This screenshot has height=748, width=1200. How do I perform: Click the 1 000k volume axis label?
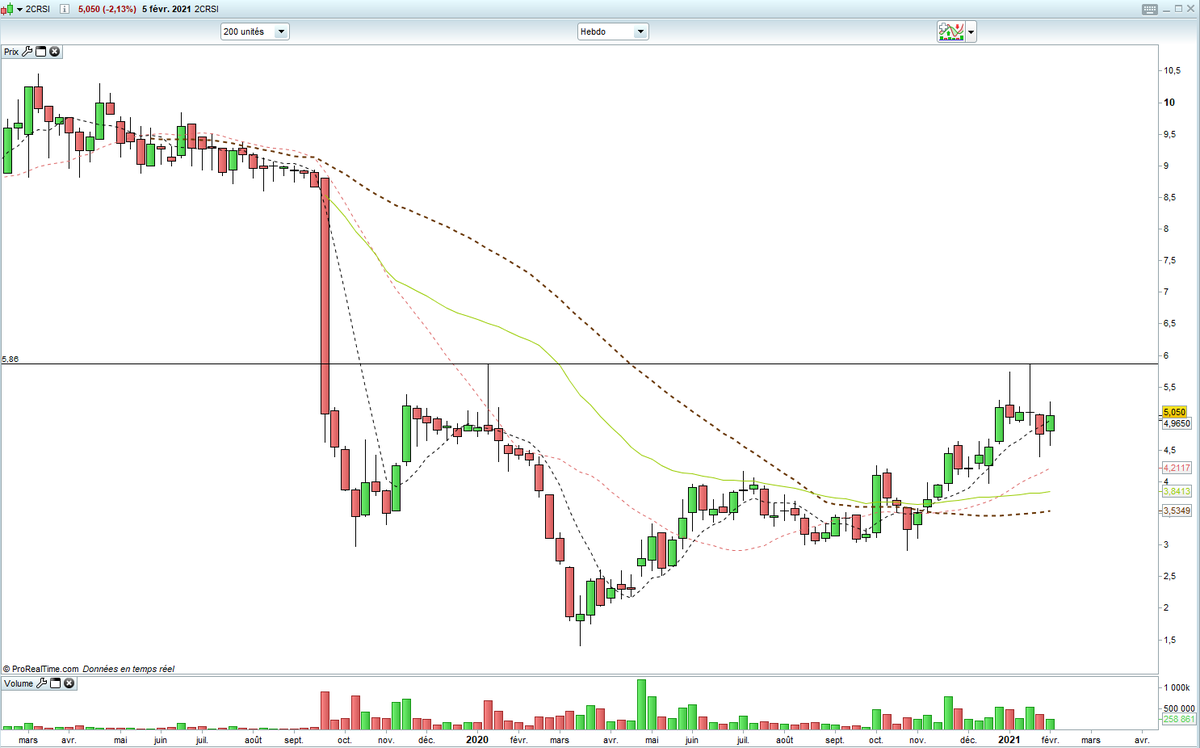point(1177,689)
